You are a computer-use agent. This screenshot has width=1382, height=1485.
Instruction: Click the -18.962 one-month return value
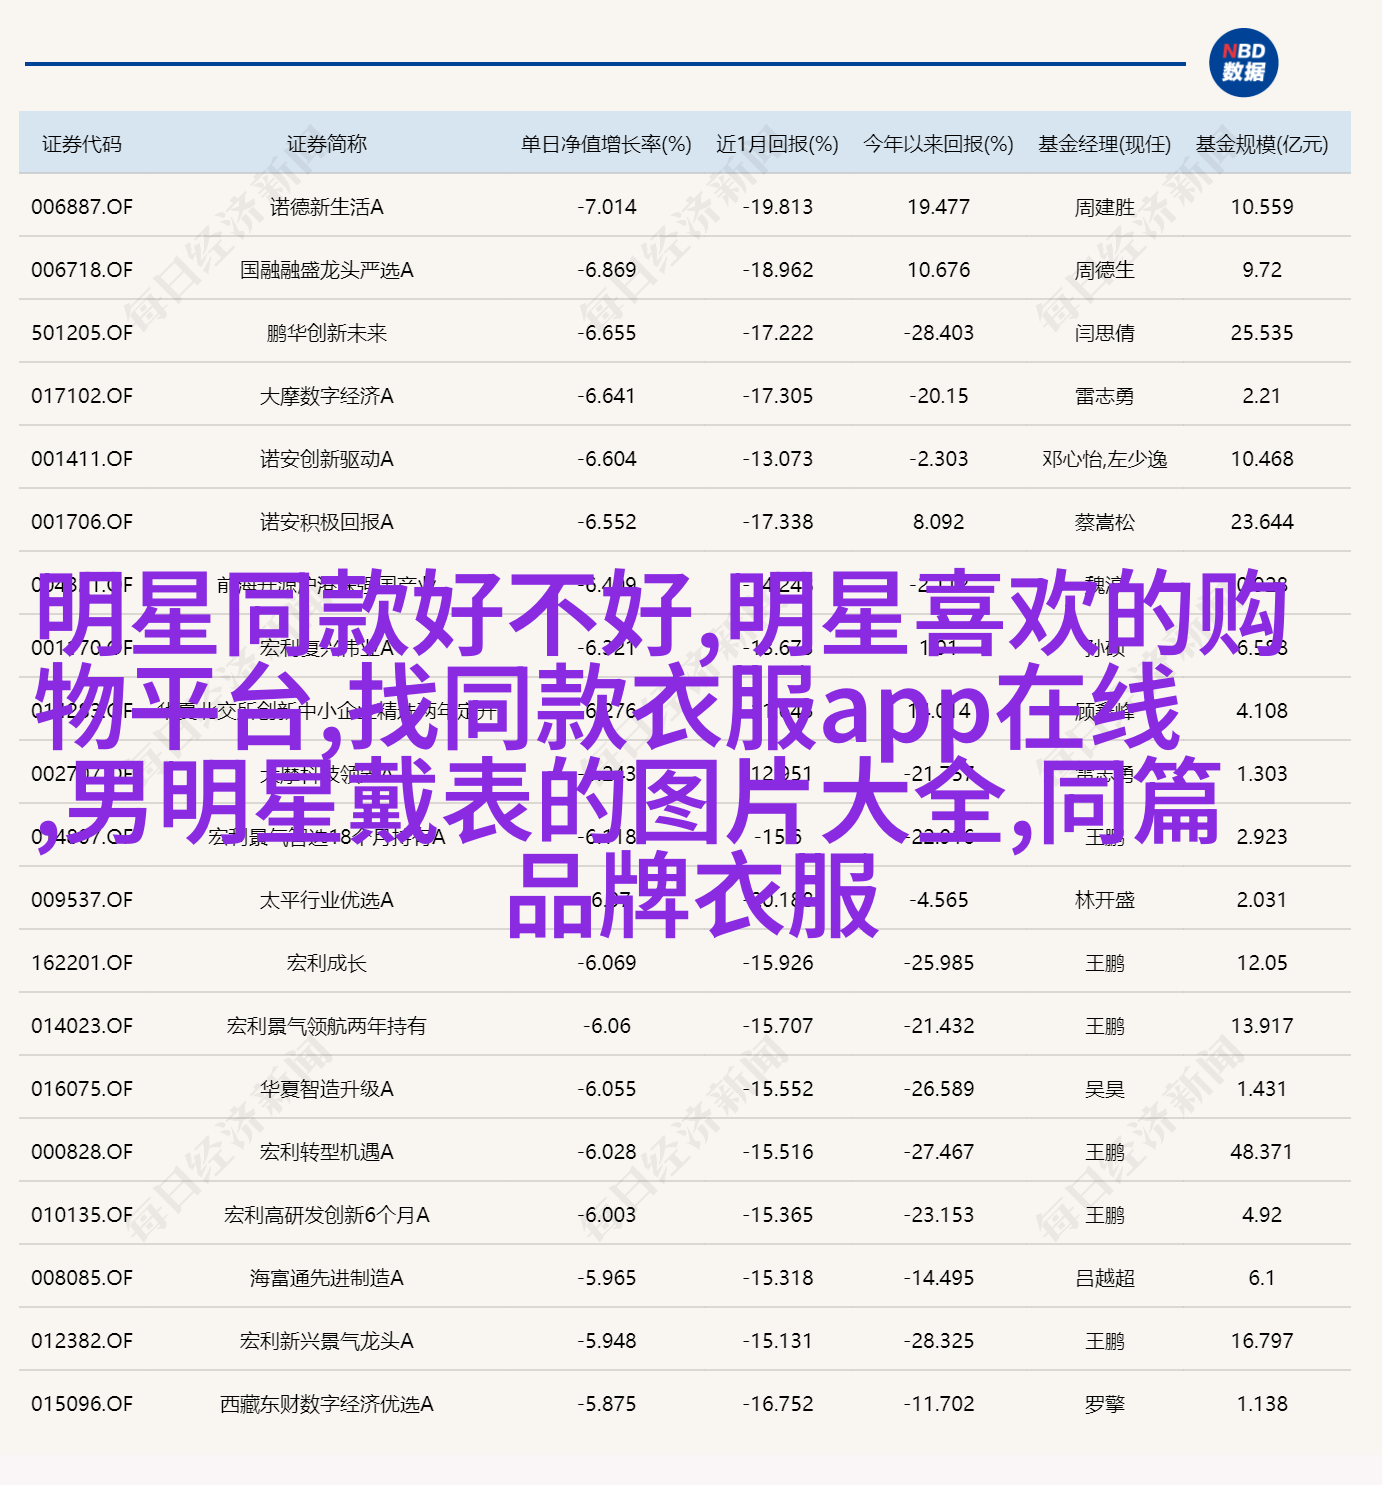pyautogui.click(x=778, y=270)
